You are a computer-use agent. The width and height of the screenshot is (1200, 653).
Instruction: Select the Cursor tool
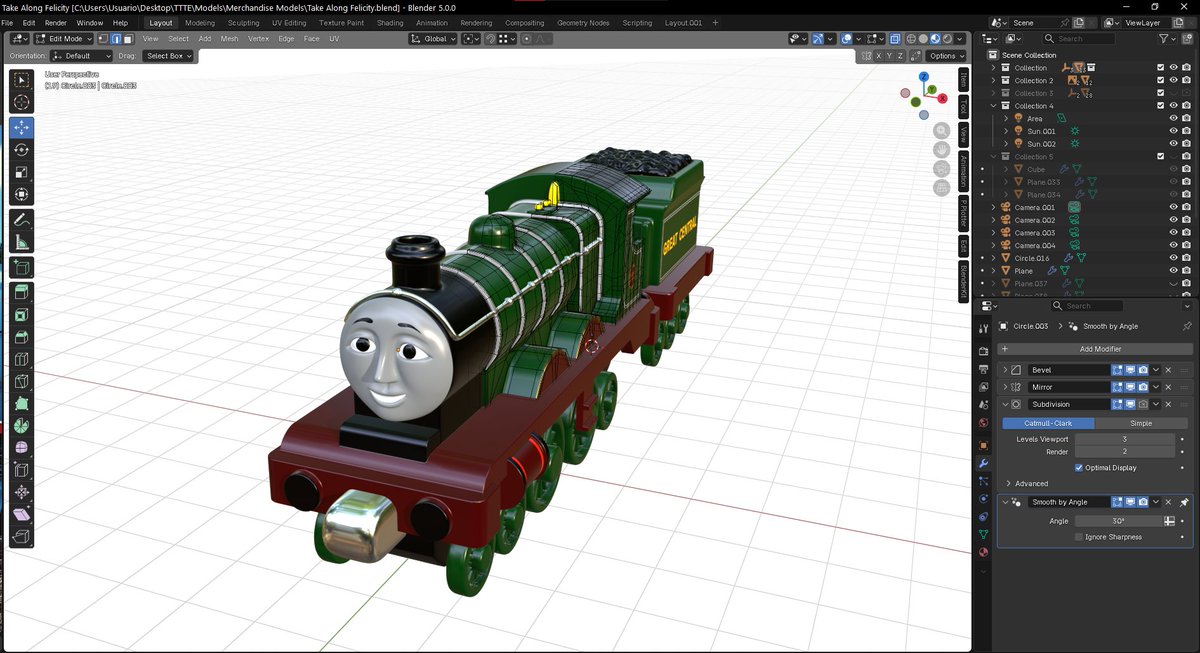click(21, 102)
